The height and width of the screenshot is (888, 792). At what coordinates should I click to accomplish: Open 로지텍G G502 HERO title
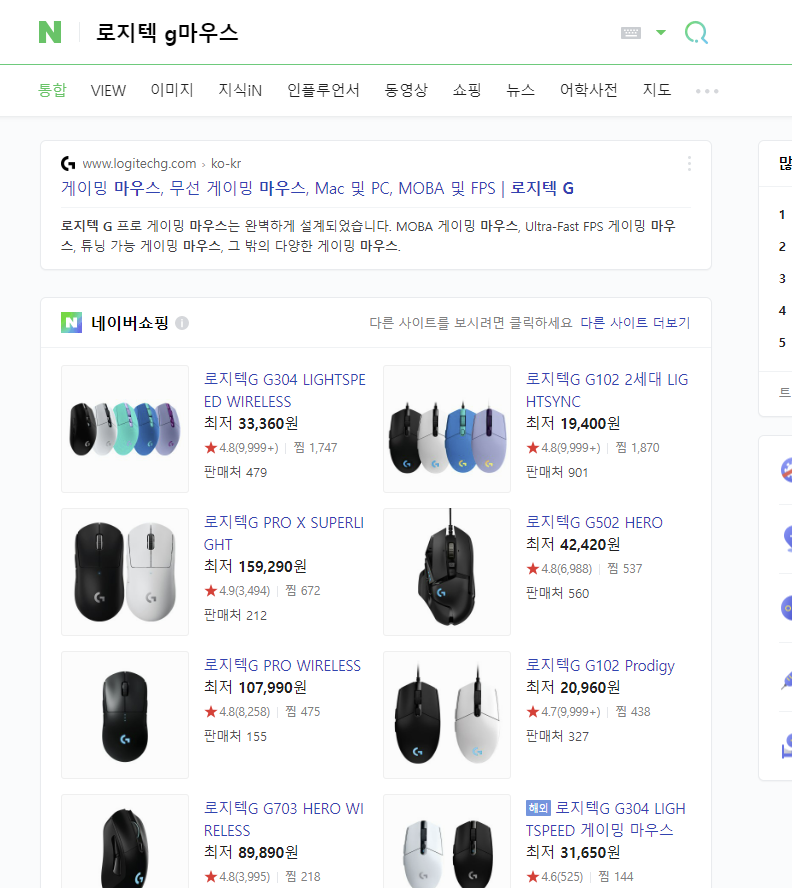(594, 522)
